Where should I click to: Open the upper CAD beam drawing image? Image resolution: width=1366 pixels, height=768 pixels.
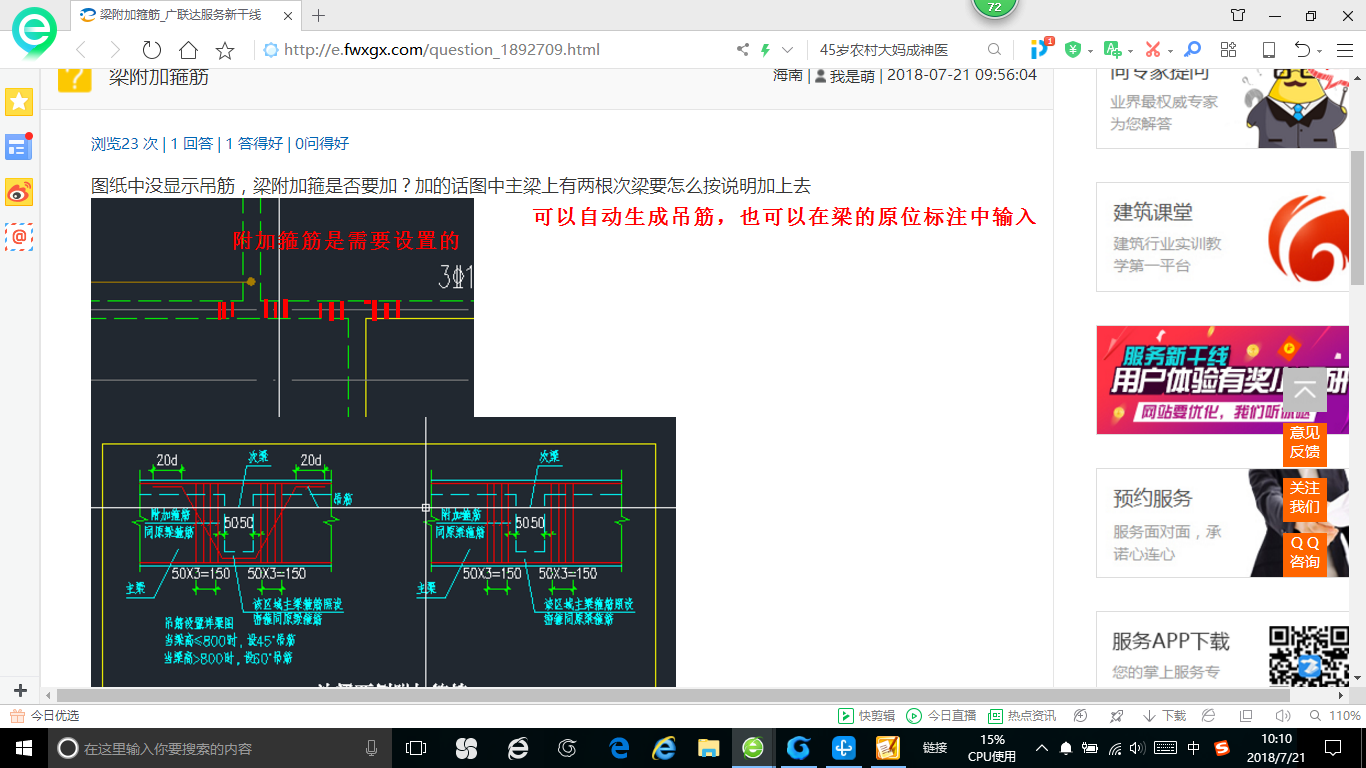tap(282, 307)
